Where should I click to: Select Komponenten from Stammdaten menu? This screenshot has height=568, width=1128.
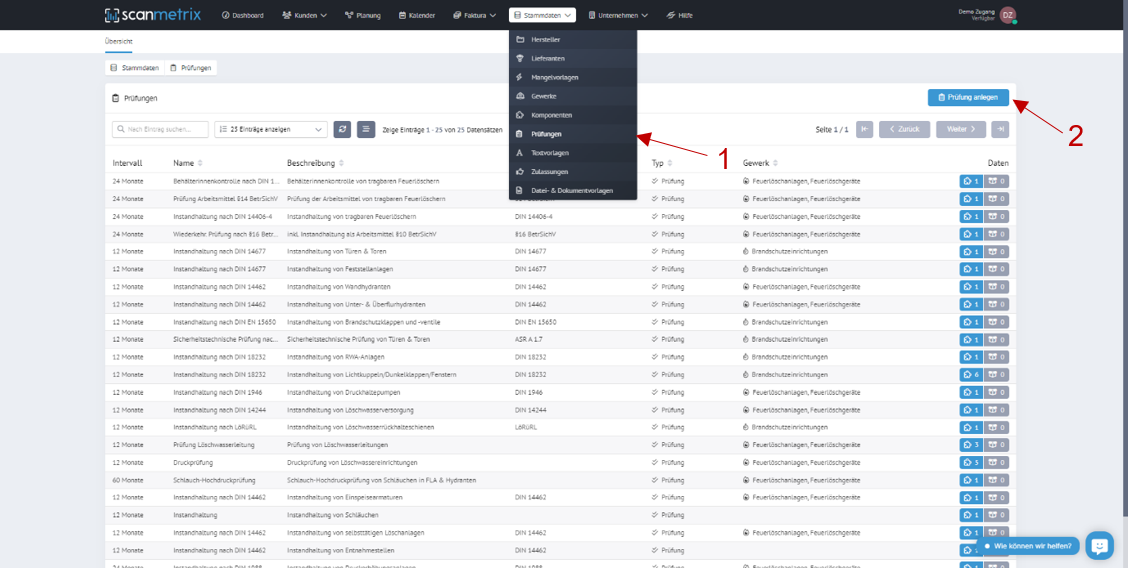[573, 115]
